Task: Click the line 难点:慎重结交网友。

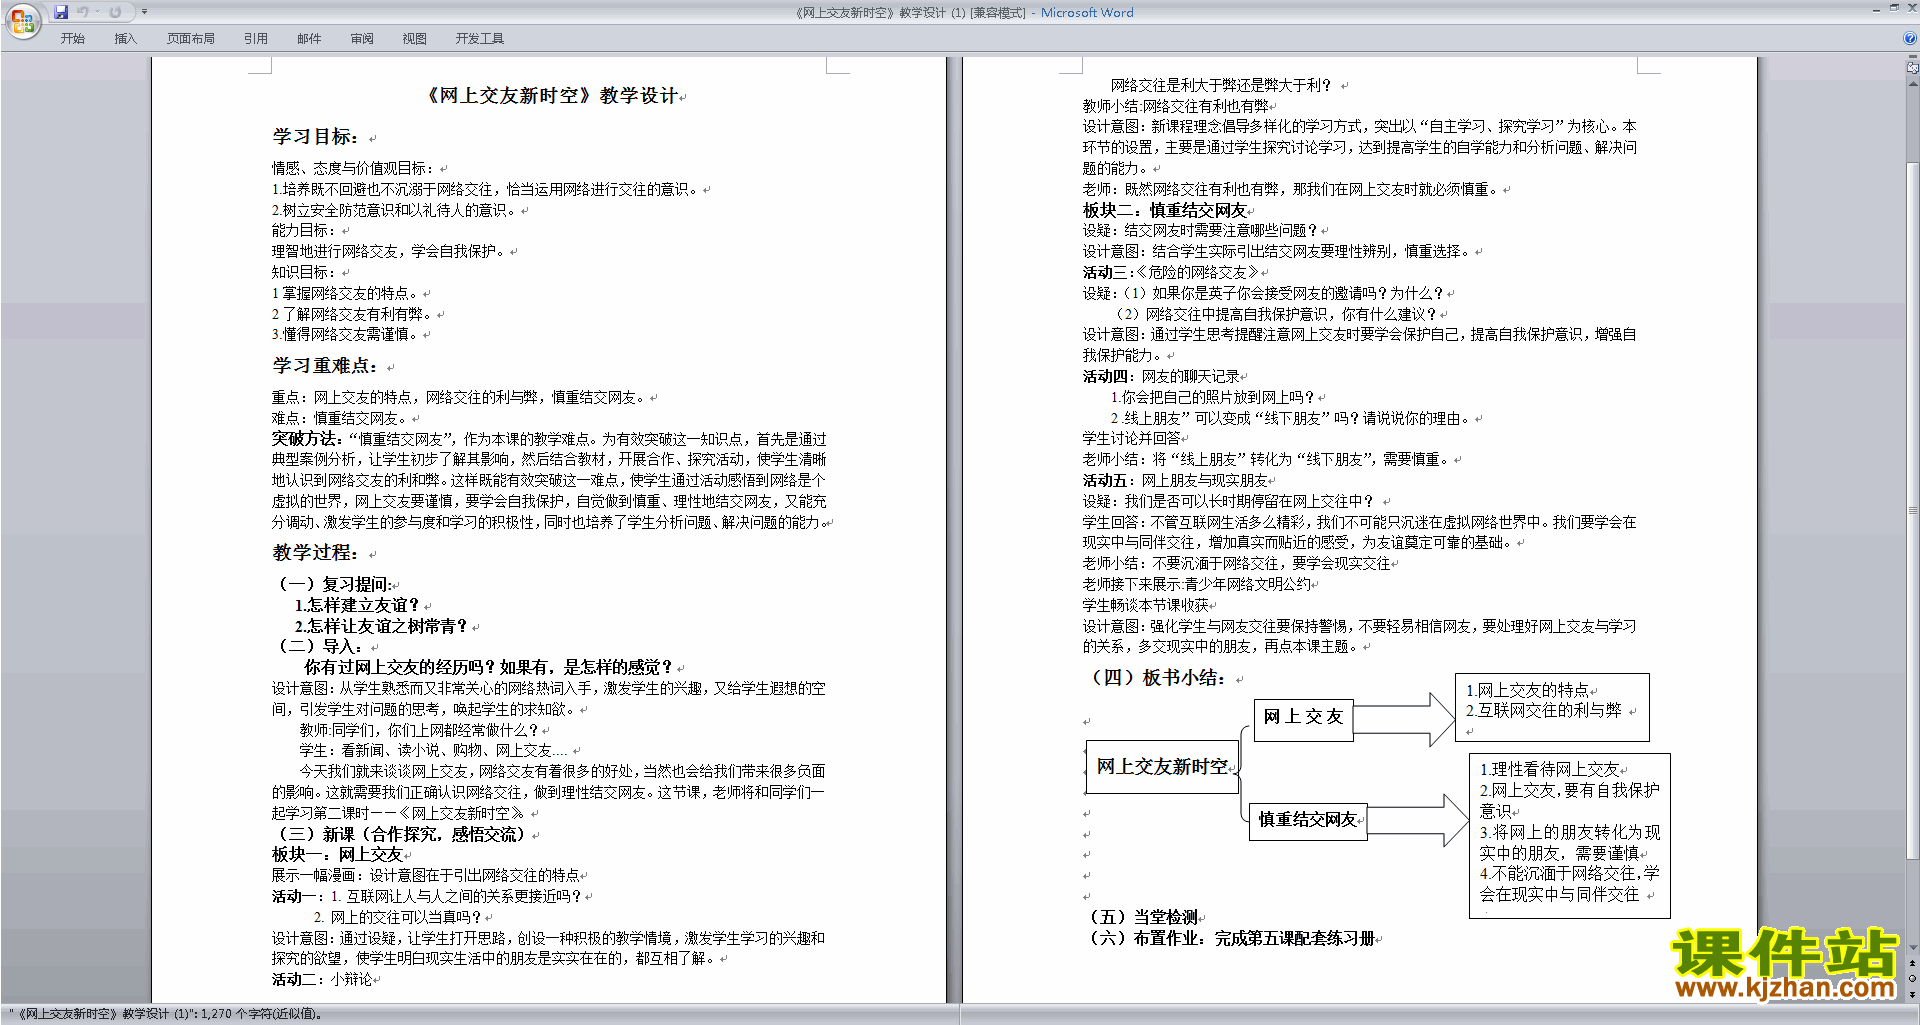Action: click(341, 418)
